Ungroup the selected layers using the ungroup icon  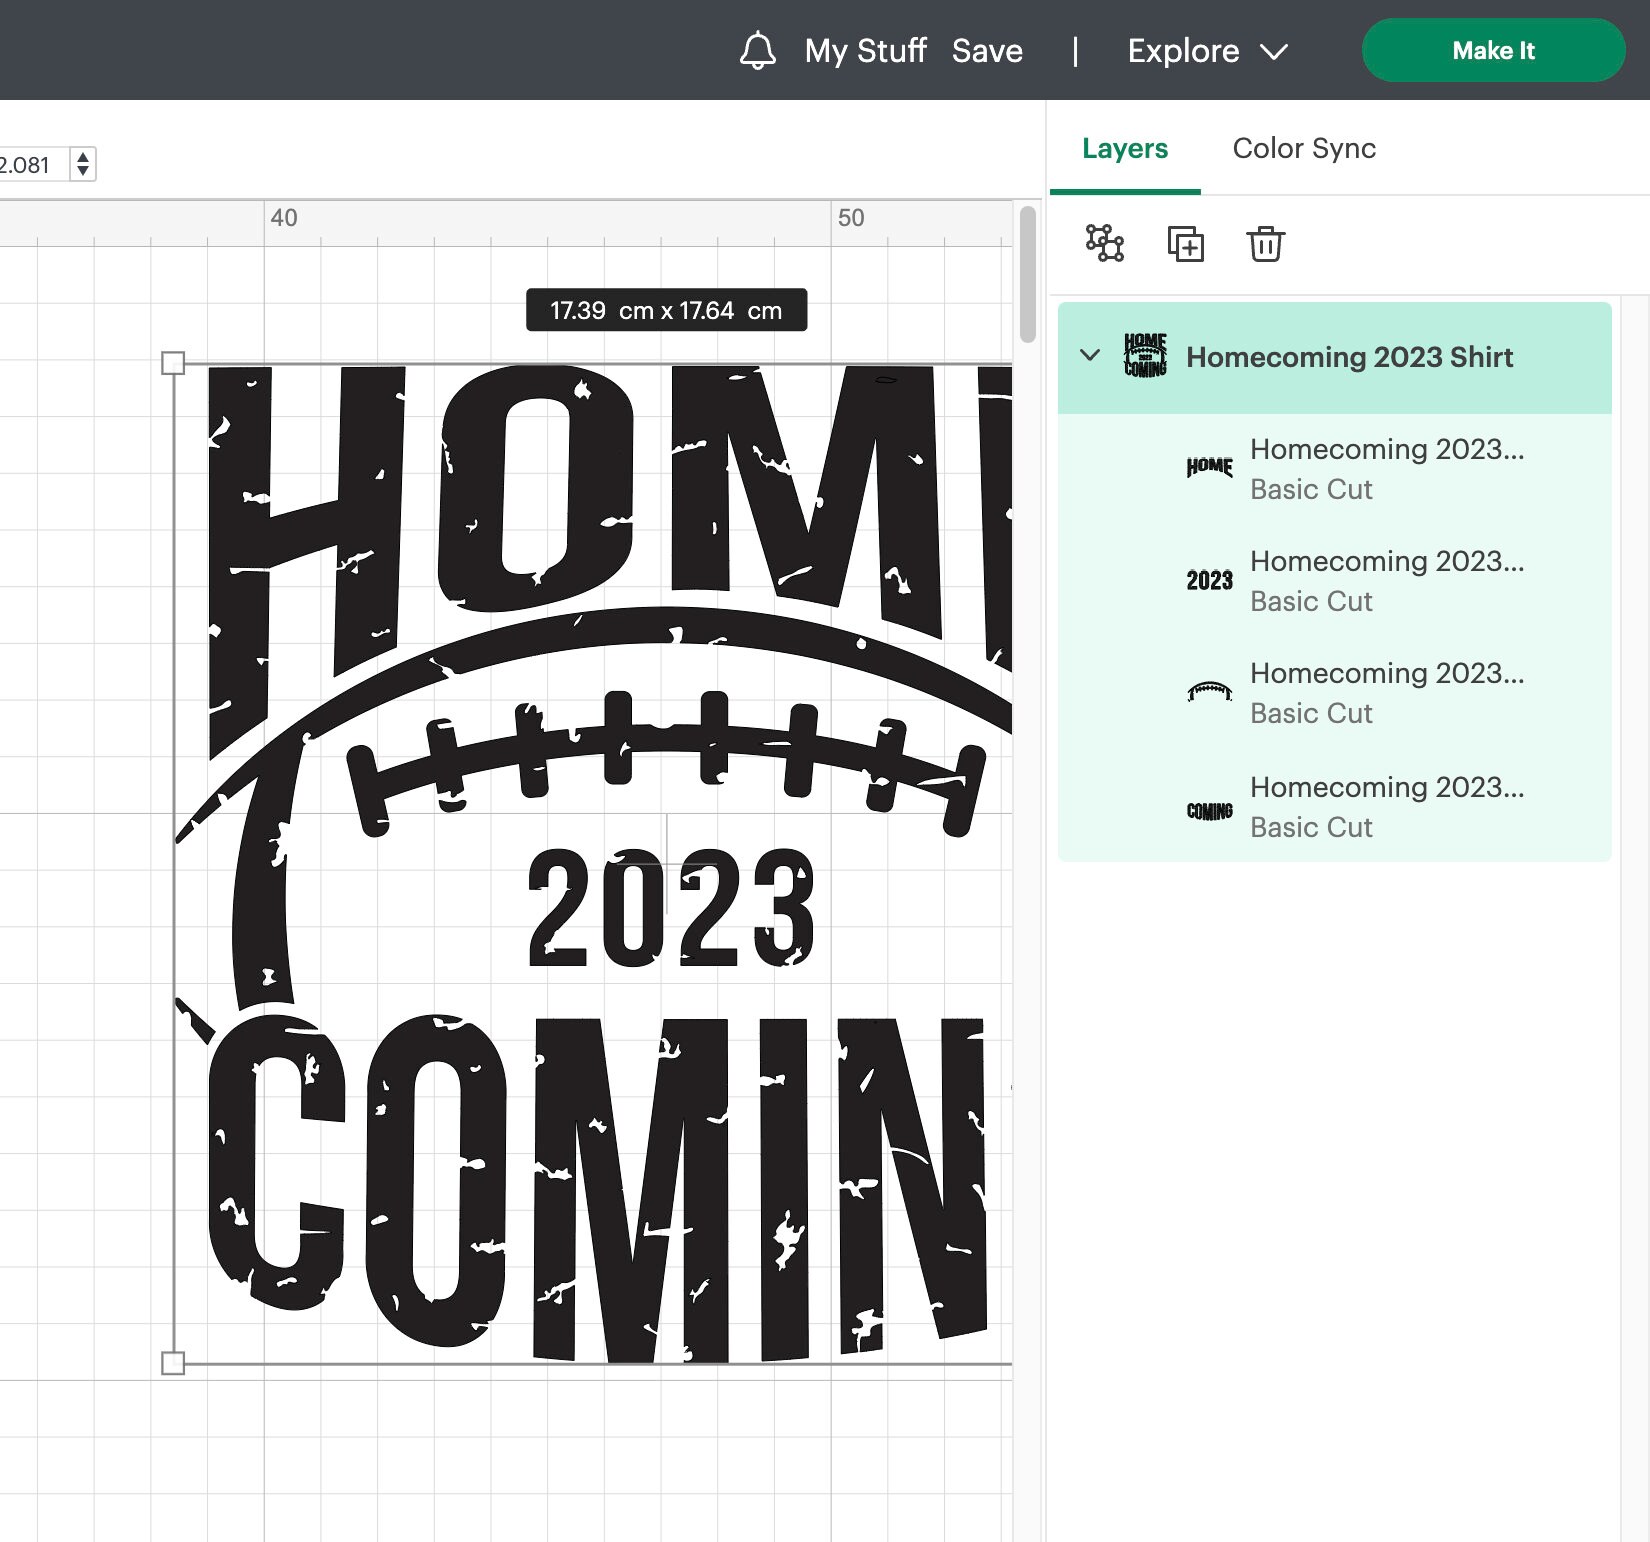pos(1104,243)
